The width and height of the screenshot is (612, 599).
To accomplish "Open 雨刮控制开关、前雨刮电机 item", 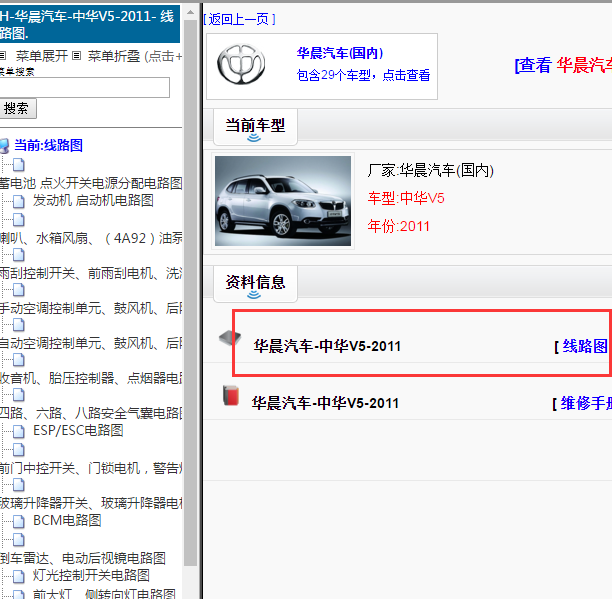I will [x=91, y=273].
